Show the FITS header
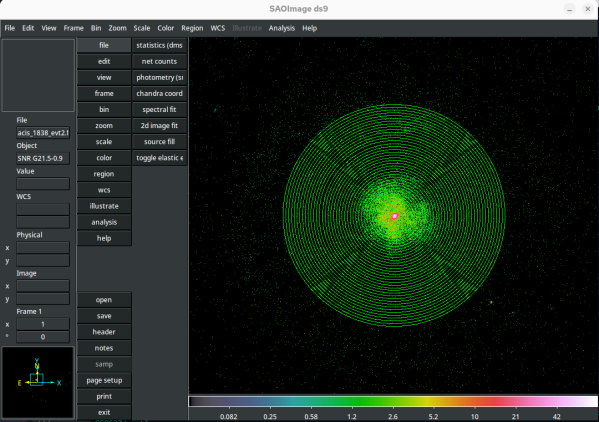The height and width of the screenshot is (422, 599). [104, 332]
